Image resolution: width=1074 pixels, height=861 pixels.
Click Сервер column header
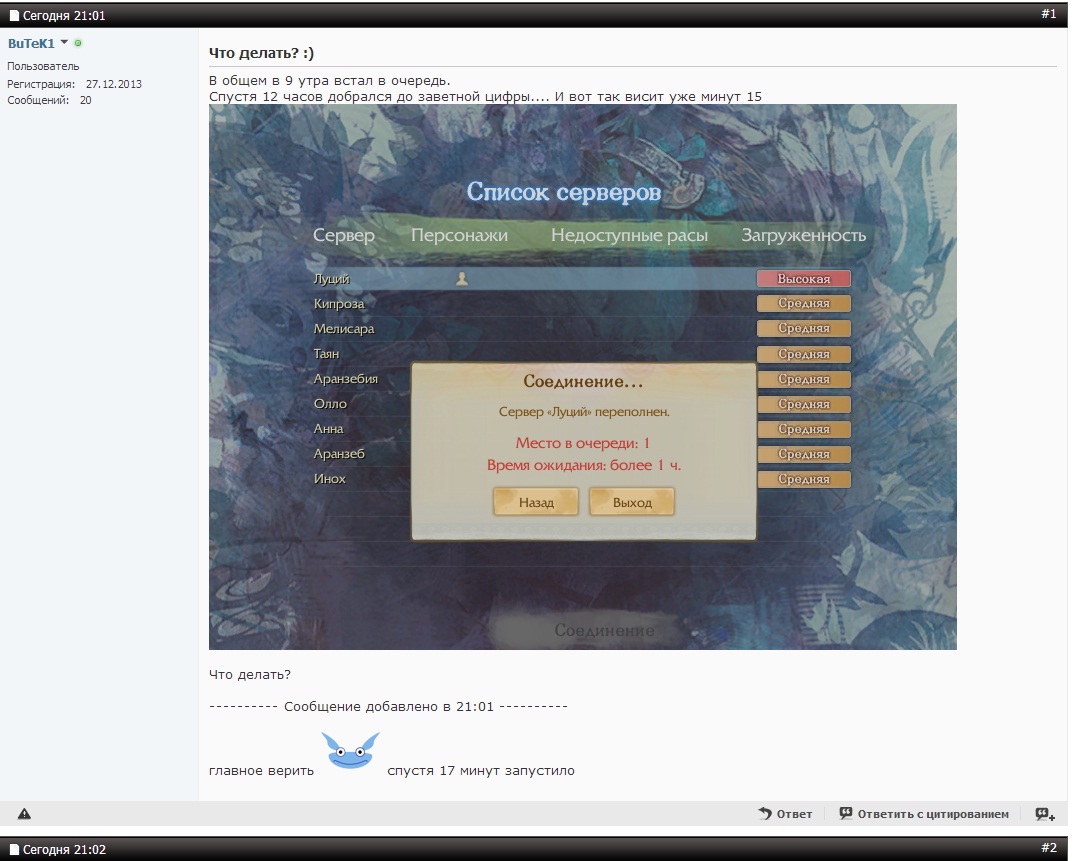click(x=344, y=235)
